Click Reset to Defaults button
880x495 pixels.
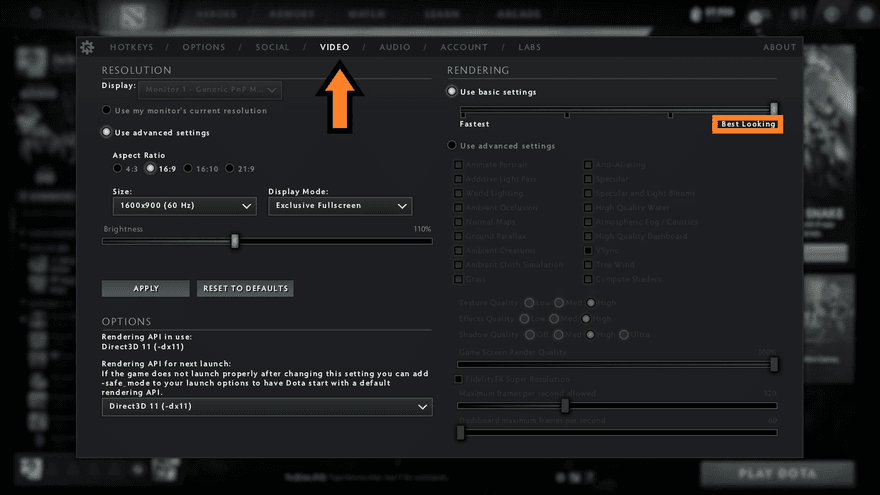tap(245, 288)
